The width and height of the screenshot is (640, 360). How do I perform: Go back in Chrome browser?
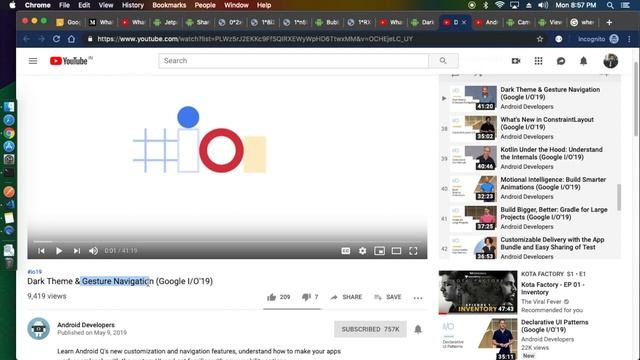coord(27,39)
